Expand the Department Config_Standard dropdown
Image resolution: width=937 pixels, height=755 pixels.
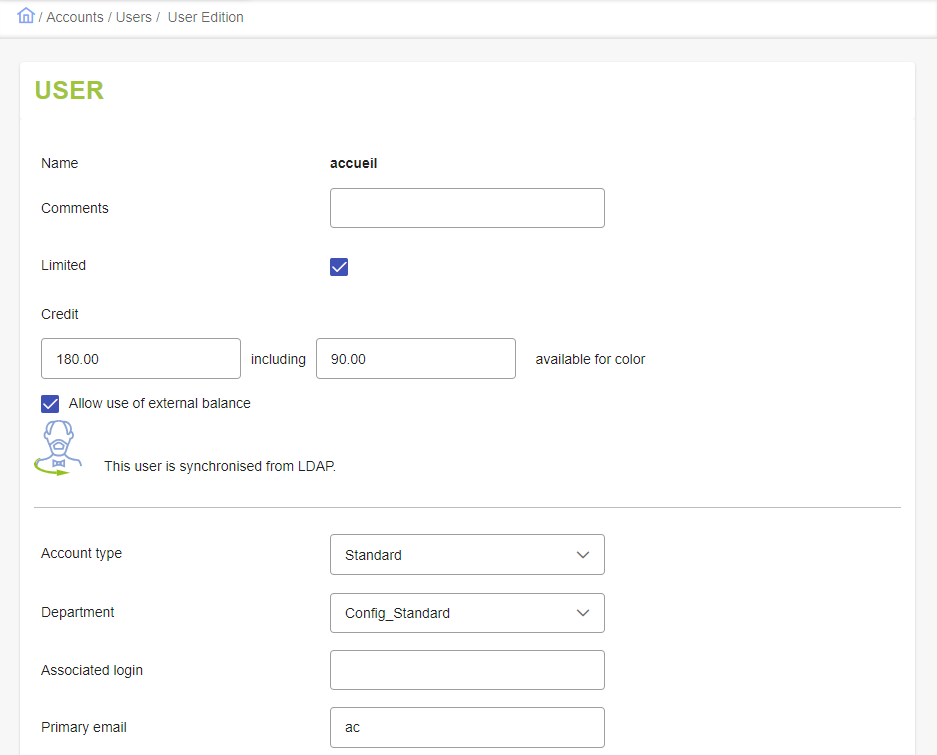467,613
